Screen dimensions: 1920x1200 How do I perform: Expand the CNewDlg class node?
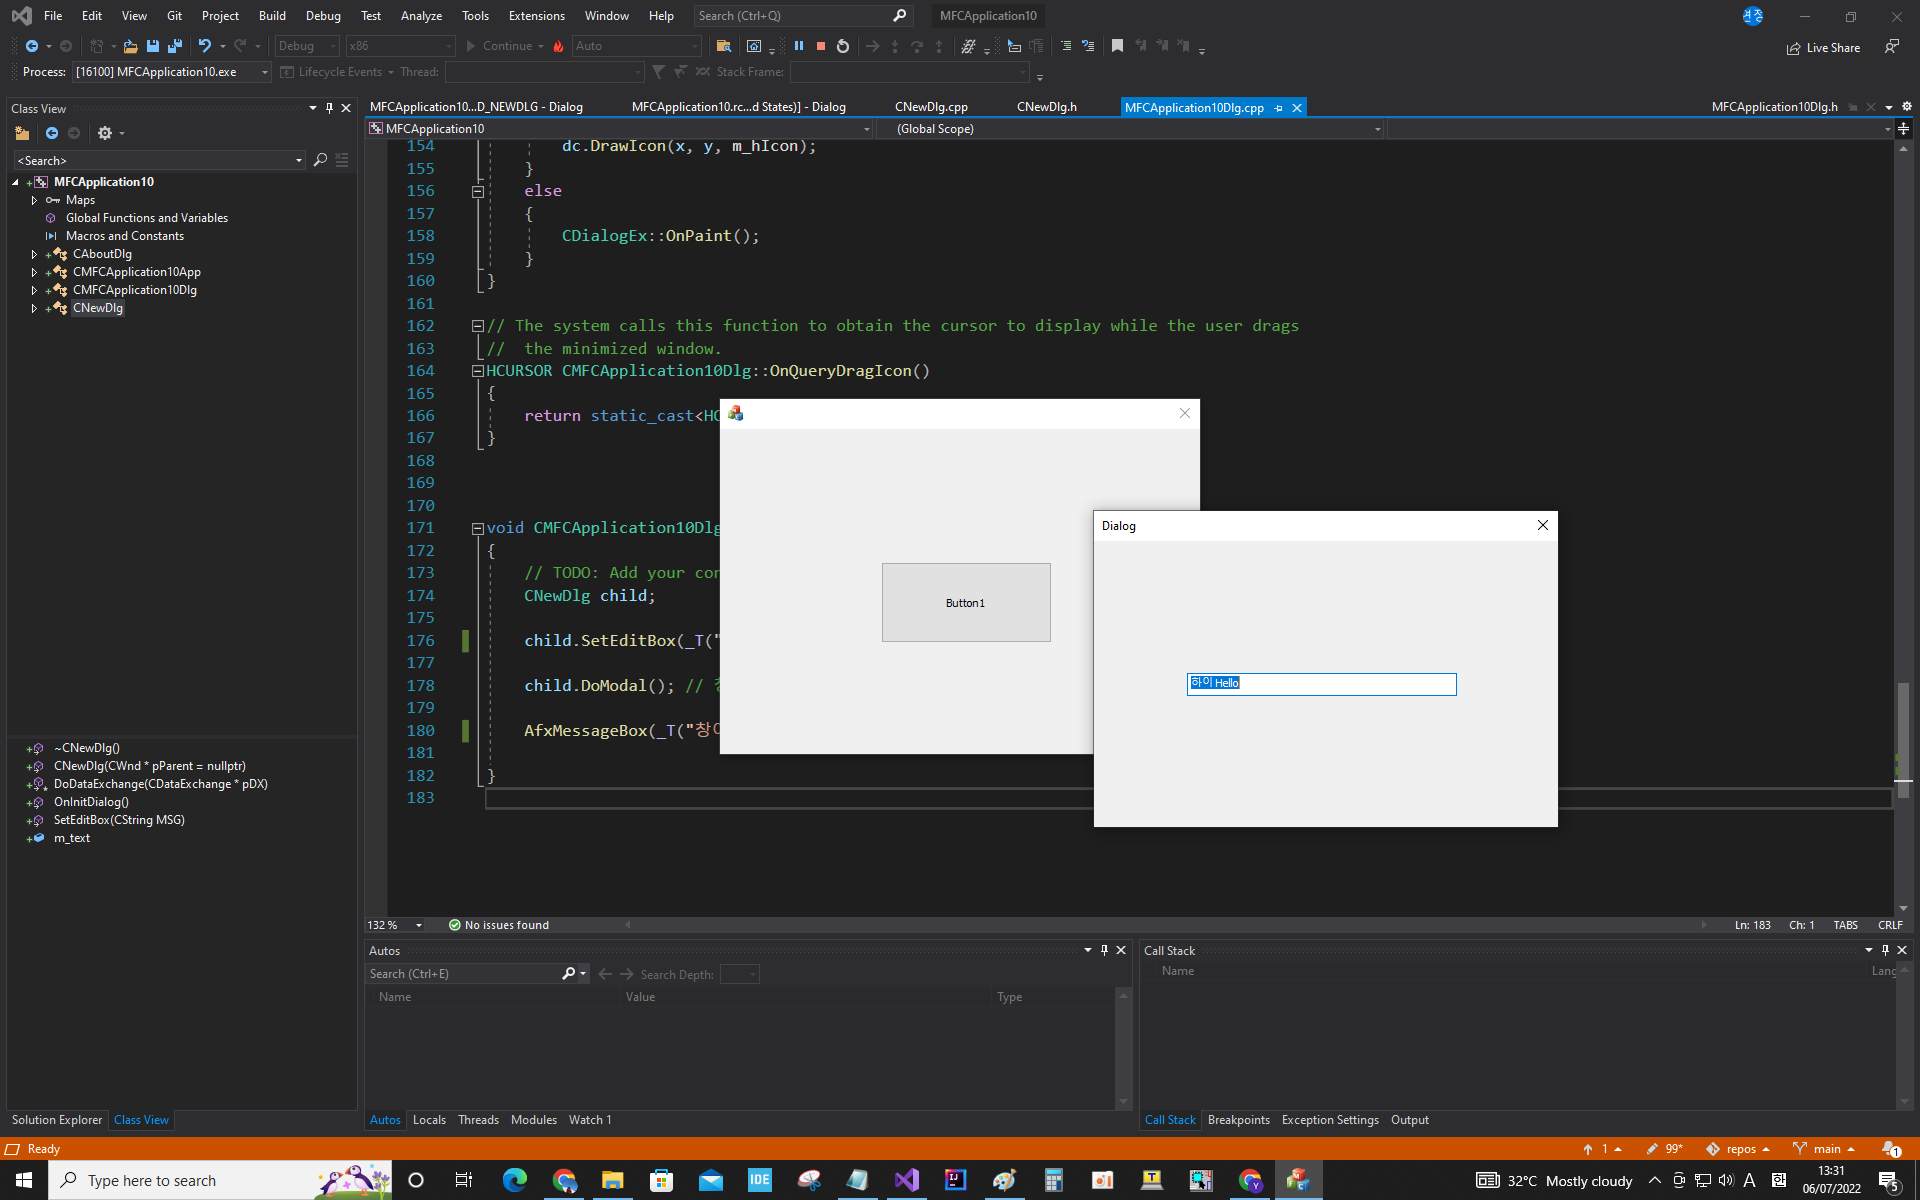pos(34,308)
